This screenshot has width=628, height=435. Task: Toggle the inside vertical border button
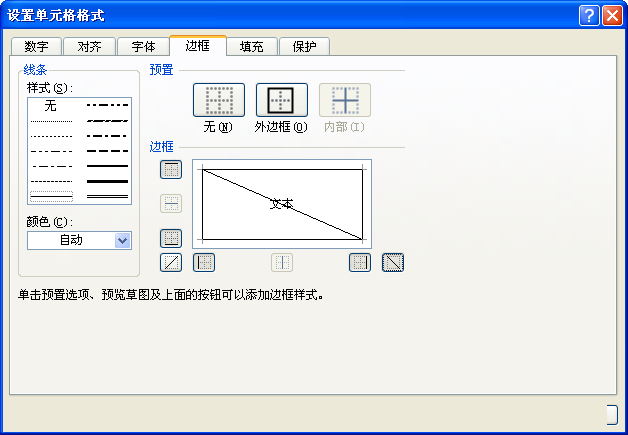(282, 263)
